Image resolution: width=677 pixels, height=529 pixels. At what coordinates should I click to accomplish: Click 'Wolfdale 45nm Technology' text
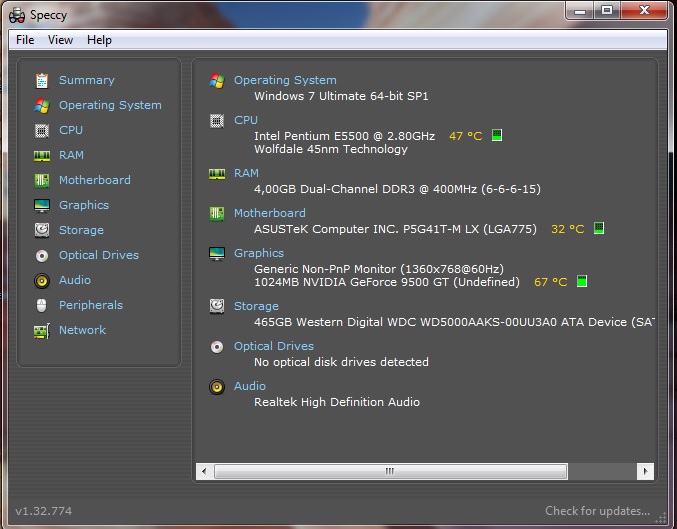coord(331,149)
